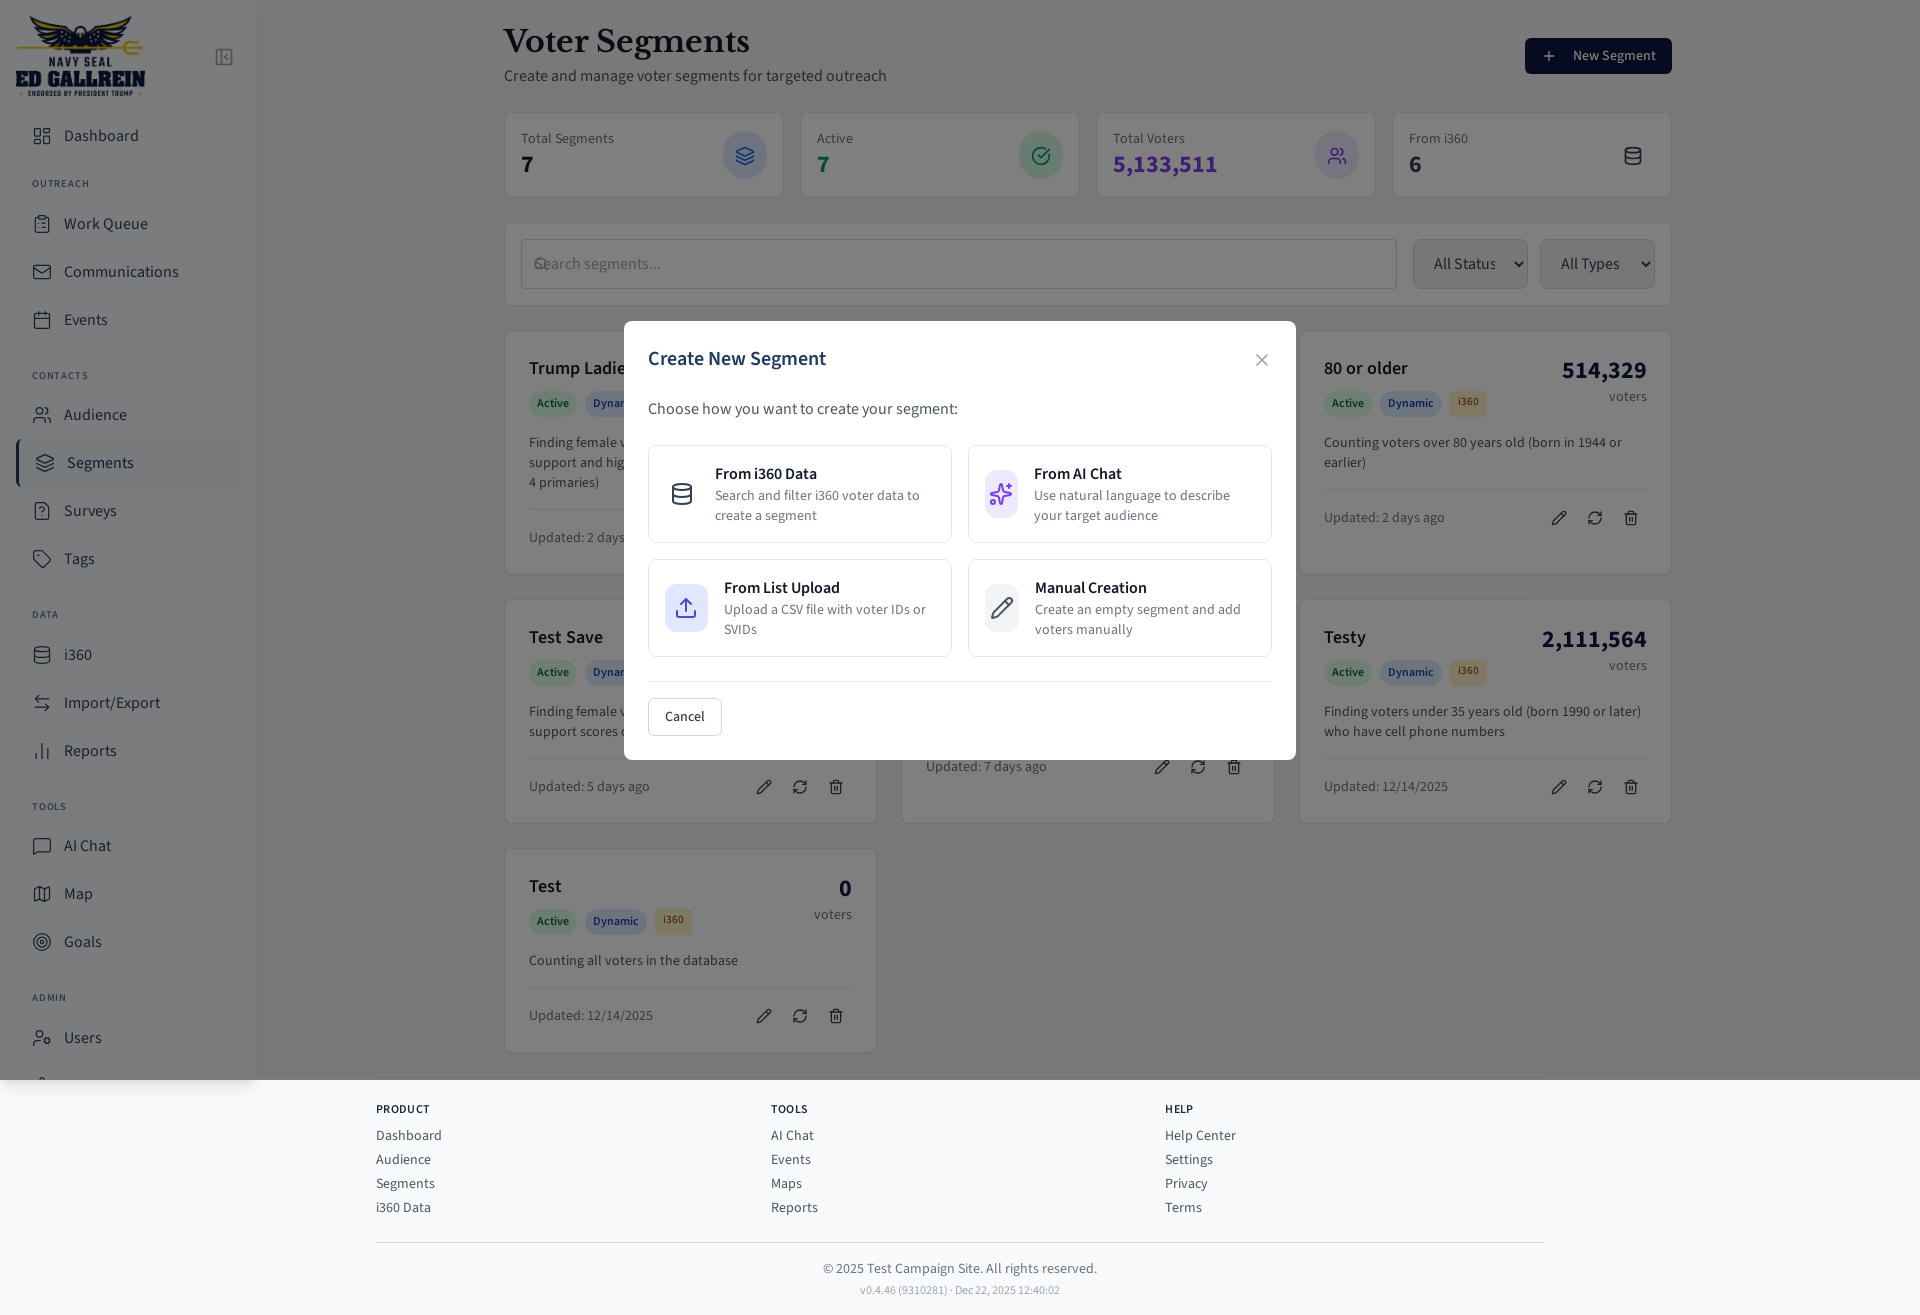Image resolution: width=1920 pixels, height=1315 pixels.
Task: Close the Create New Segment dialog
Action: [1261, 360]
